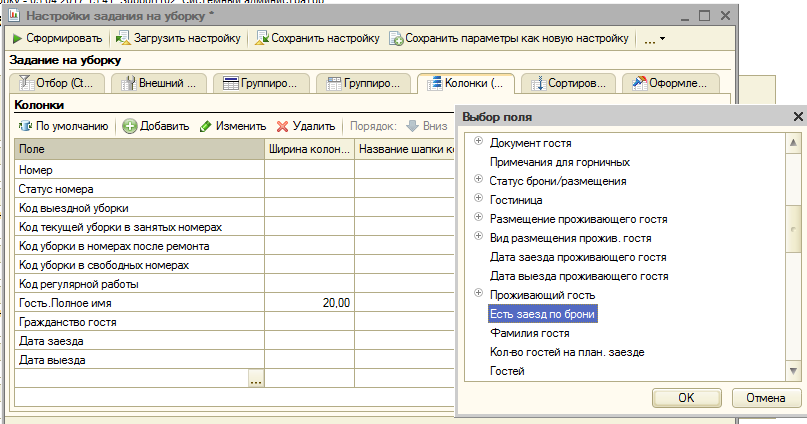Click the field list scroll down arrow

coord(793,371)
